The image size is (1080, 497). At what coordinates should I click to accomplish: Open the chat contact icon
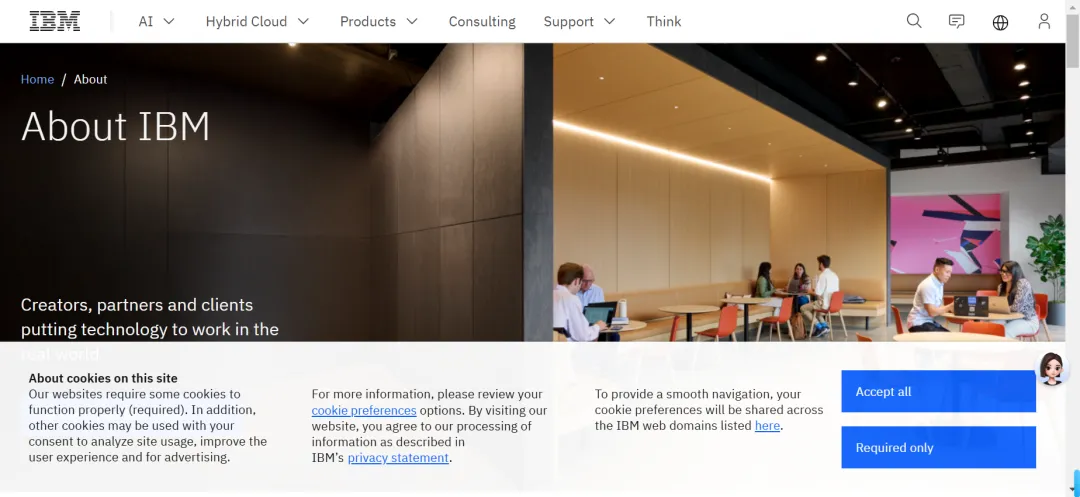(957, 21)
